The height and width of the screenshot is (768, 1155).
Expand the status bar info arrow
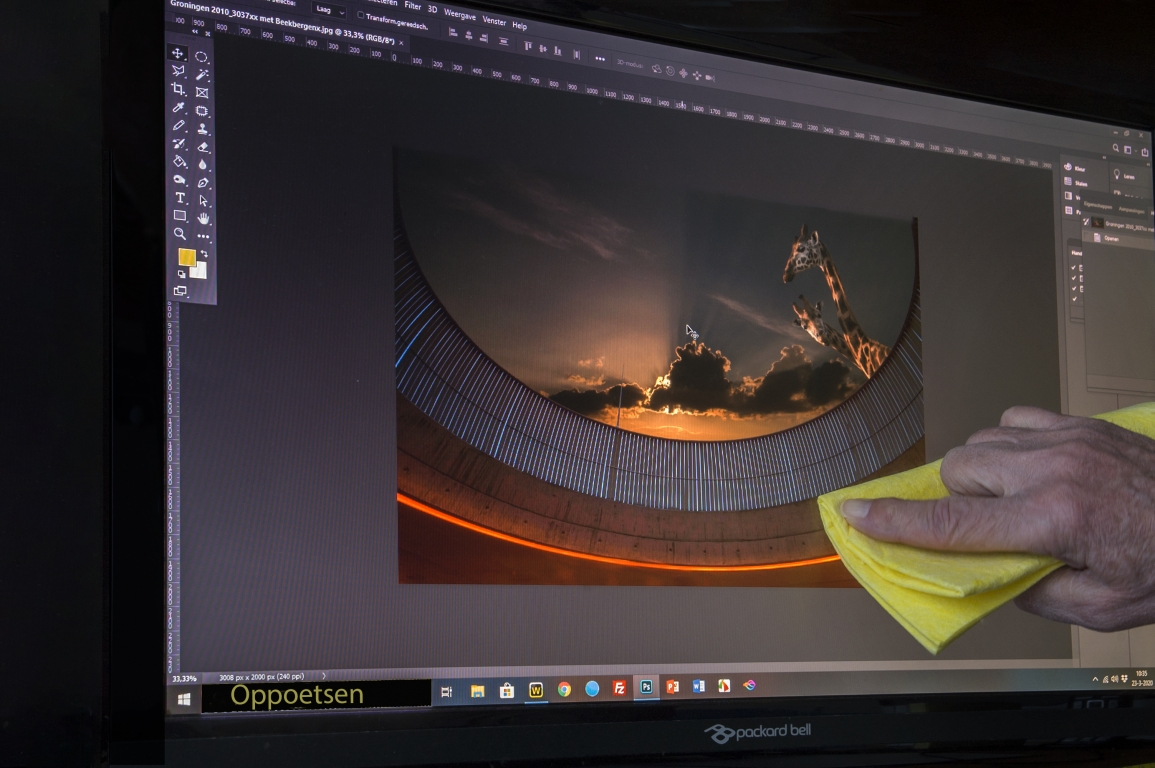[x=323, y=675]
